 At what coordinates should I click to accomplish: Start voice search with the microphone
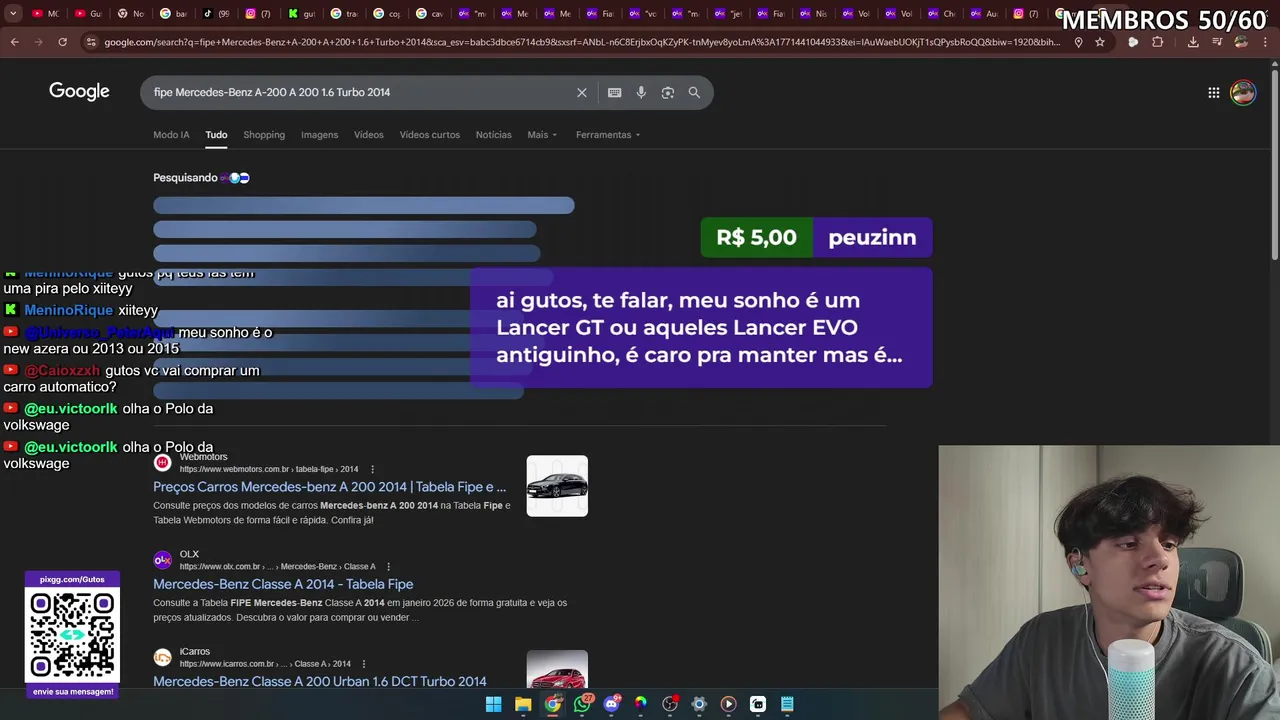tap(641, 92)
